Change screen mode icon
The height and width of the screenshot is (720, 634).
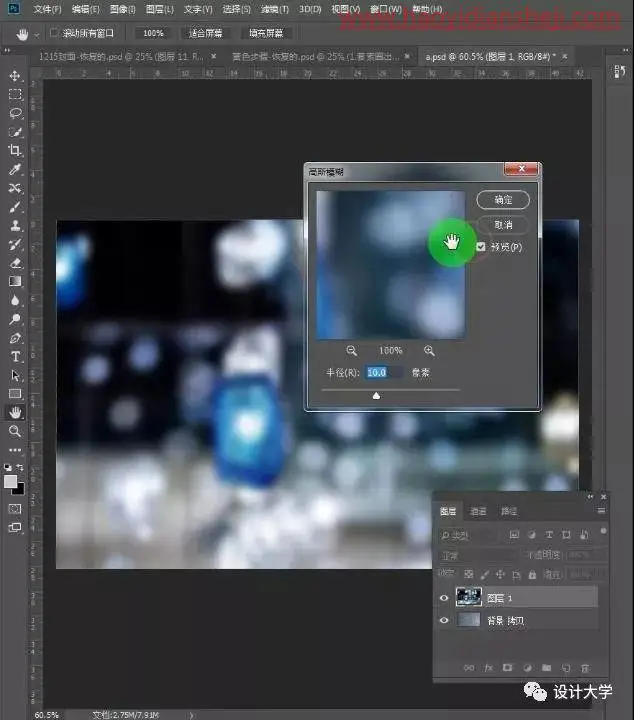click(x=15, y=528)
